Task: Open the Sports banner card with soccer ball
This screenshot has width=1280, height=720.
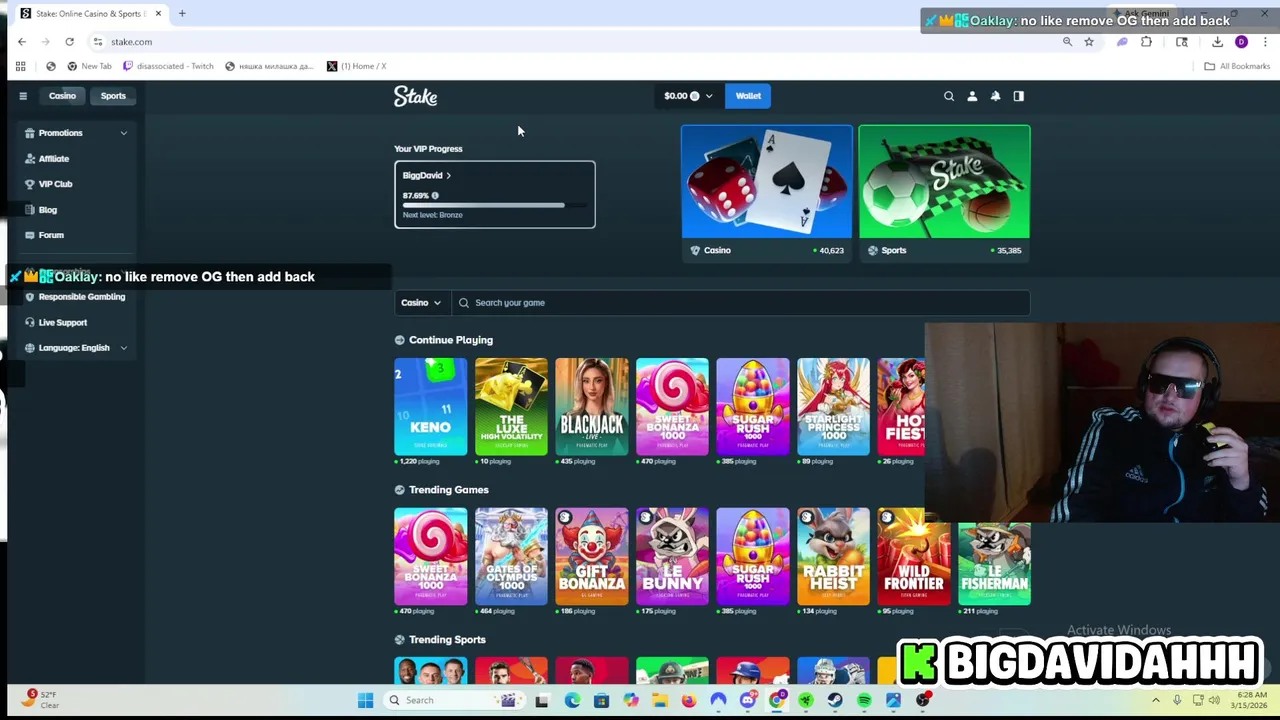Action: (944, 192)
